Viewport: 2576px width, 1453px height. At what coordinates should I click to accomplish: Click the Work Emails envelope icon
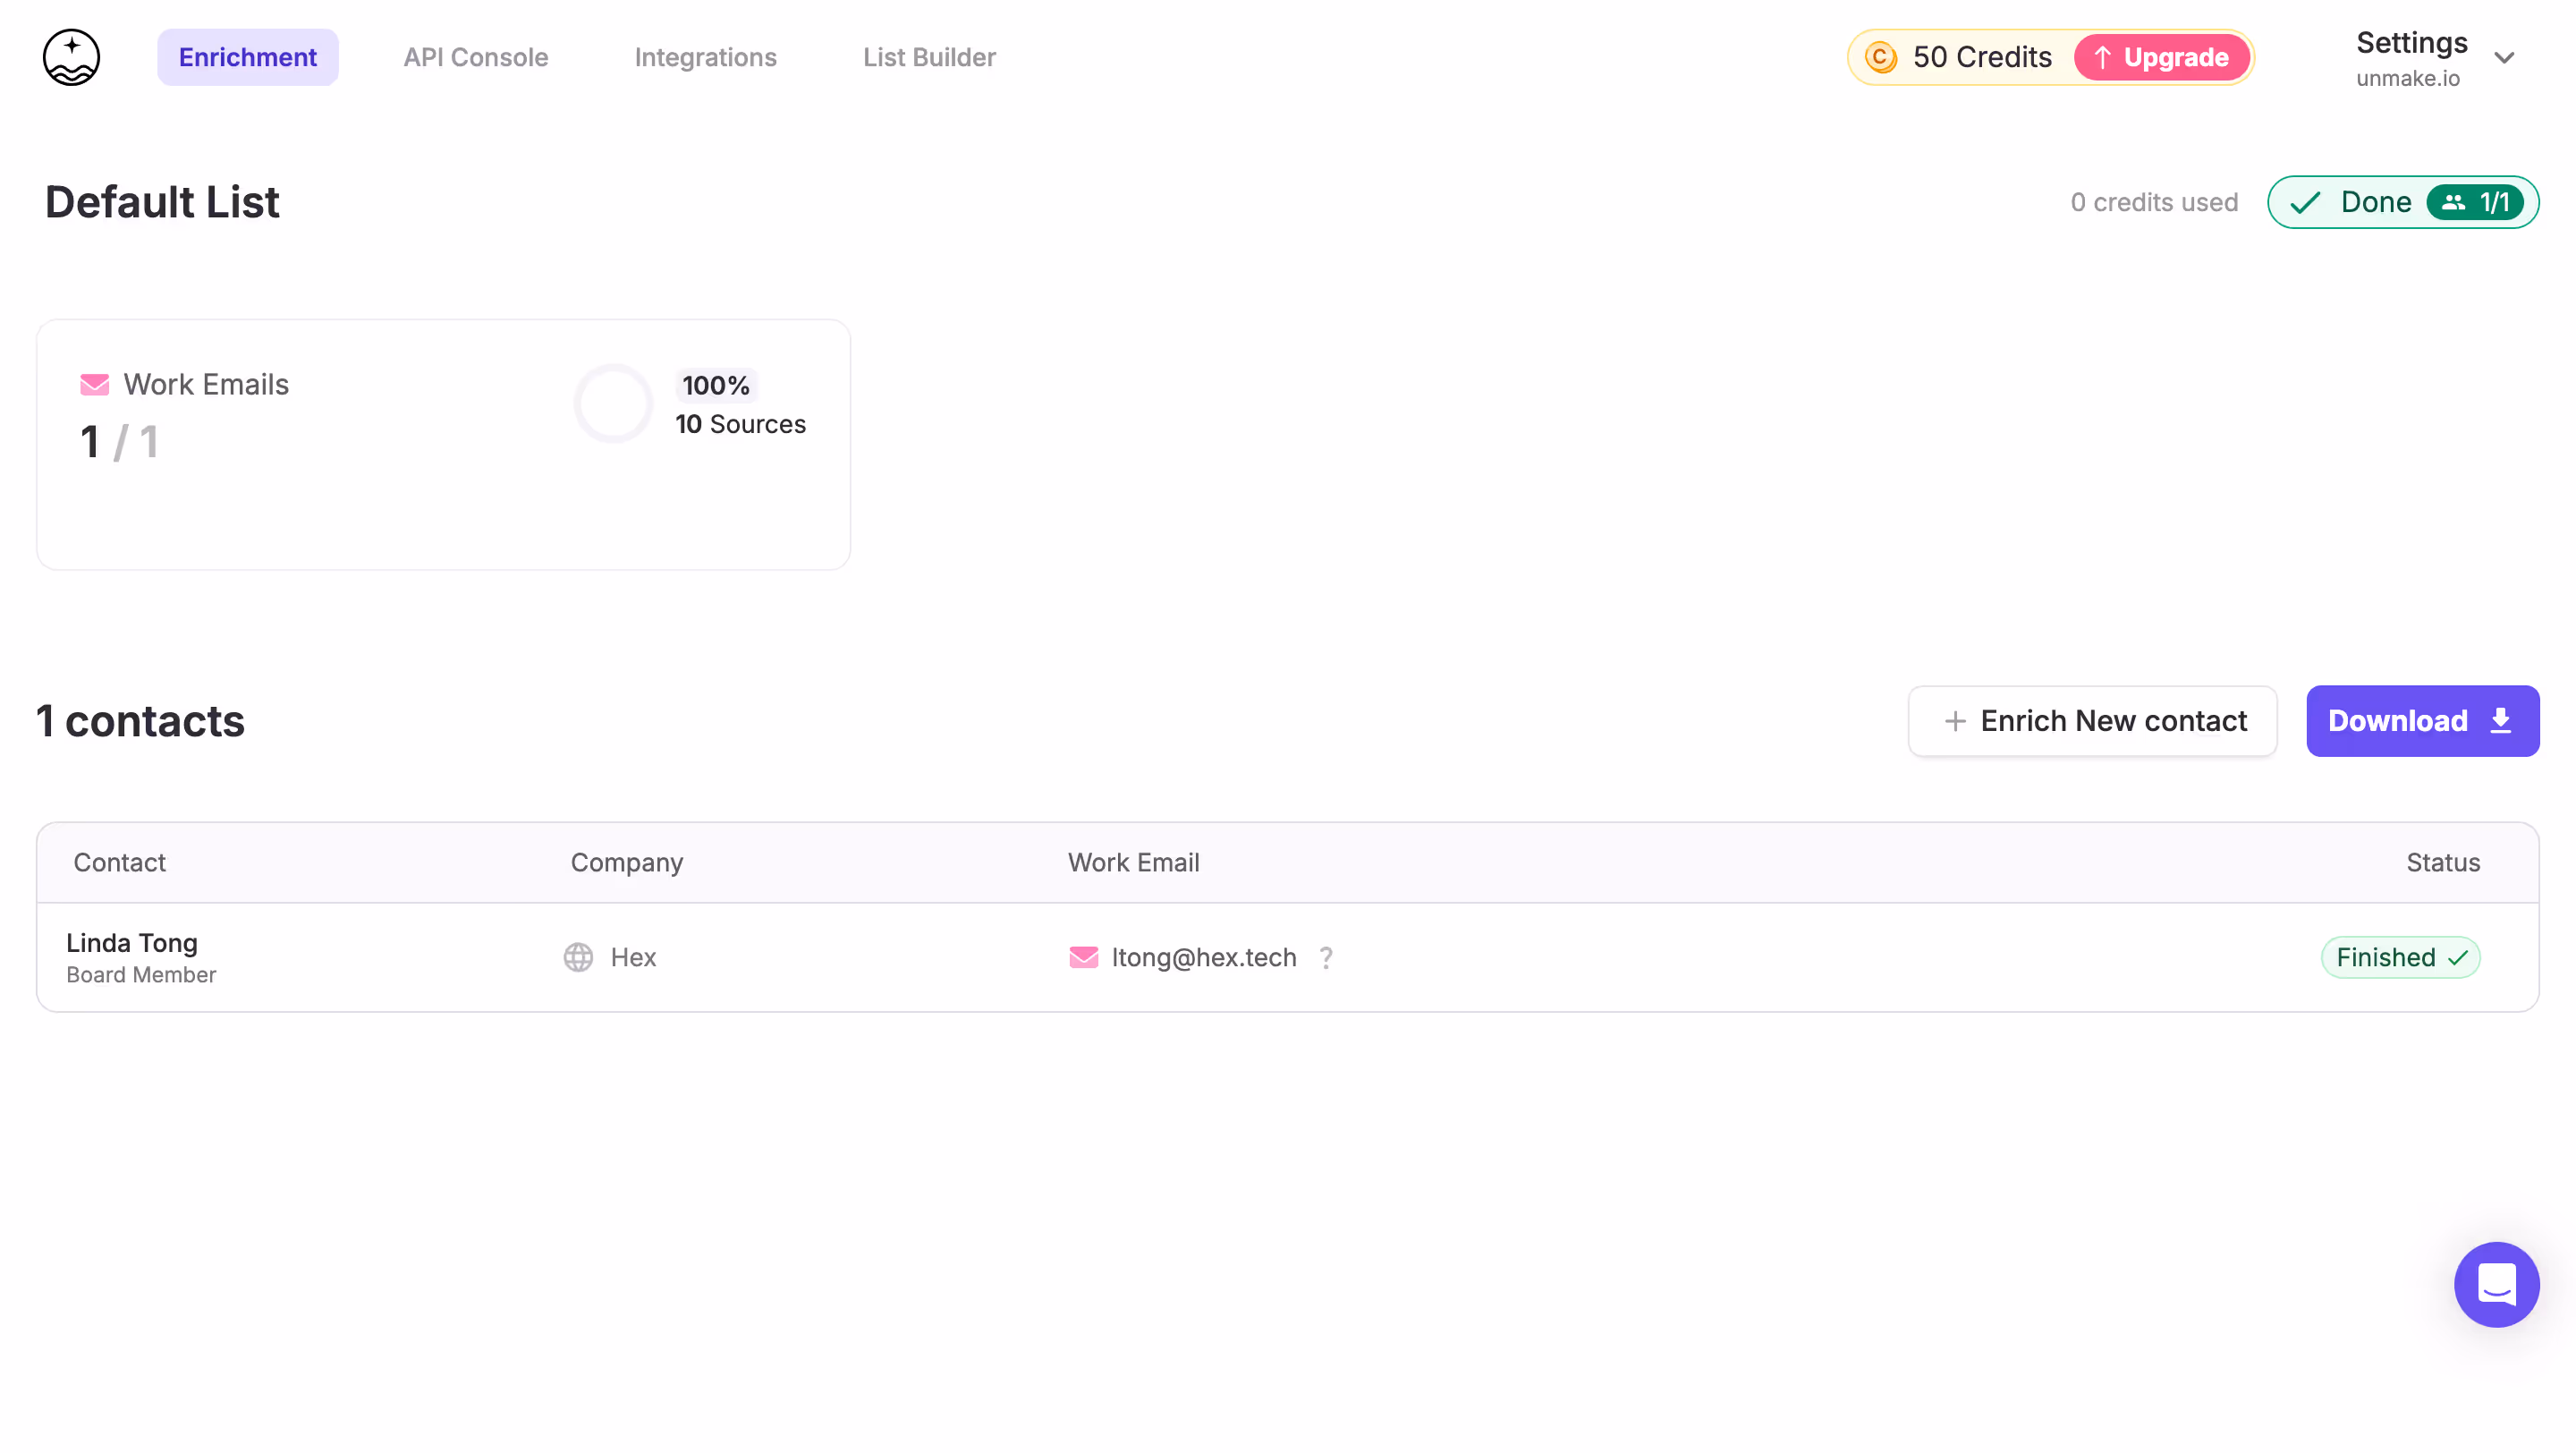(x=95, y=384)
